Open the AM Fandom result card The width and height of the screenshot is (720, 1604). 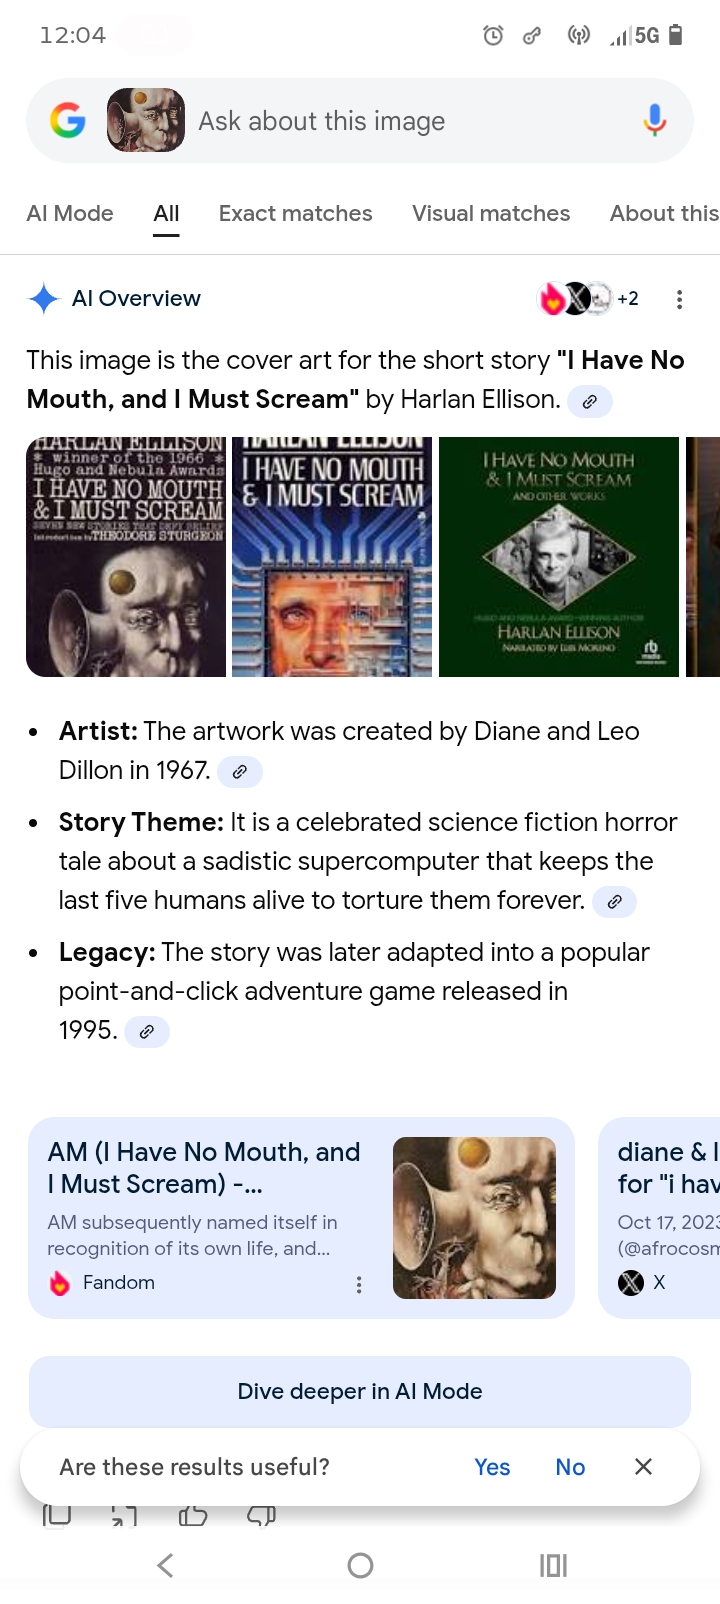301,1218
